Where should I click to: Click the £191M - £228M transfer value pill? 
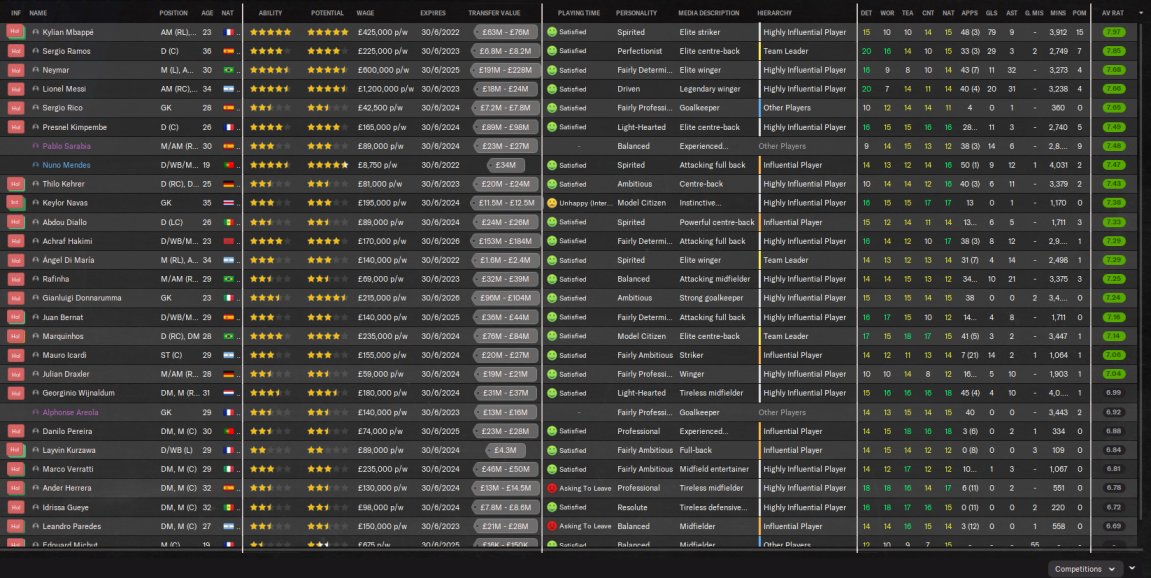click(505, 70)
